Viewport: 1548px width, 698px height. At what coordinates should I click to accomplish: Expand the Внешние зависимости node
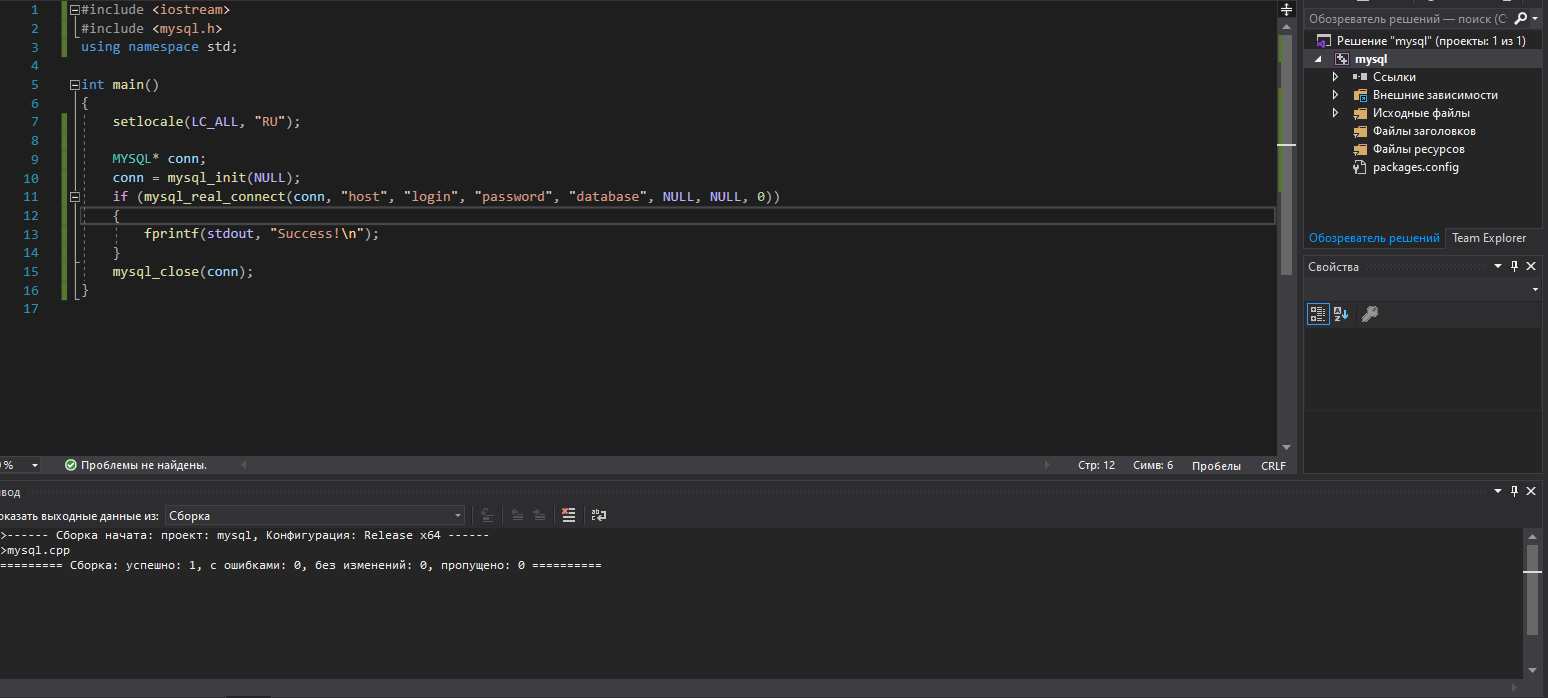[x=1336, y=95]
